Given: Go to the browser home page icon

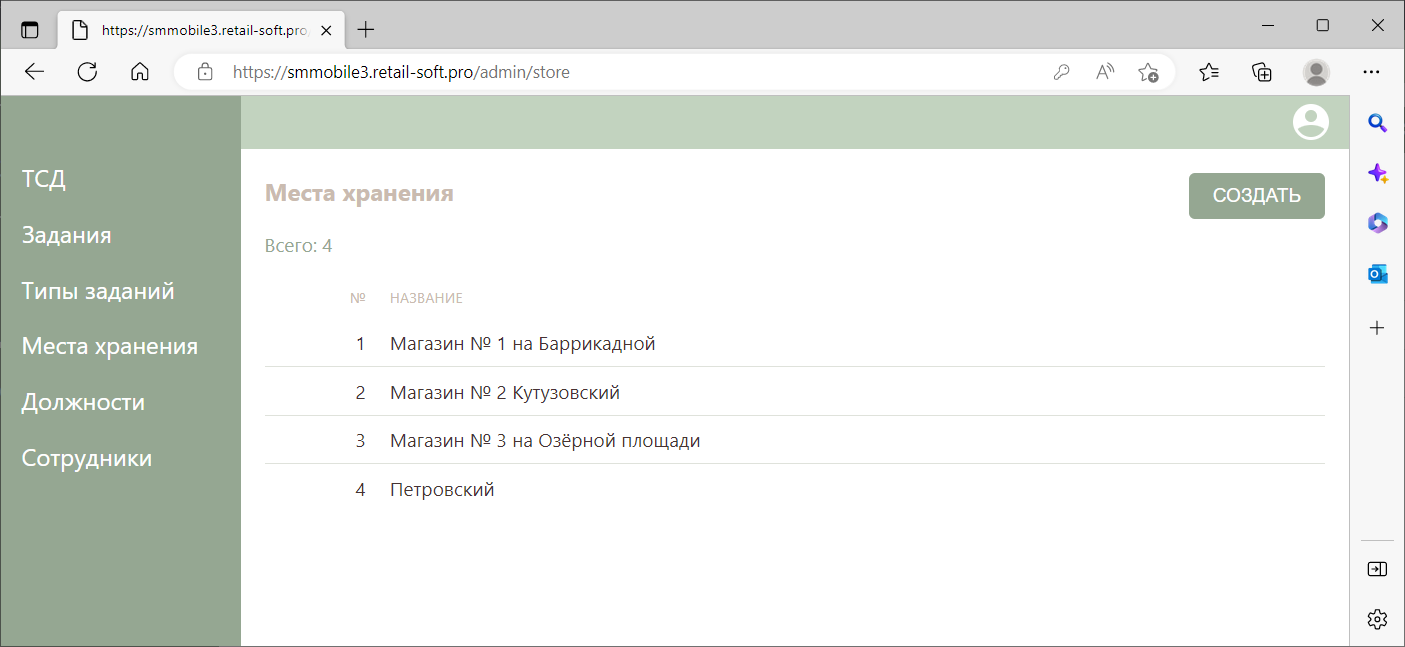Looking at the screenshot, I should 140,72.
